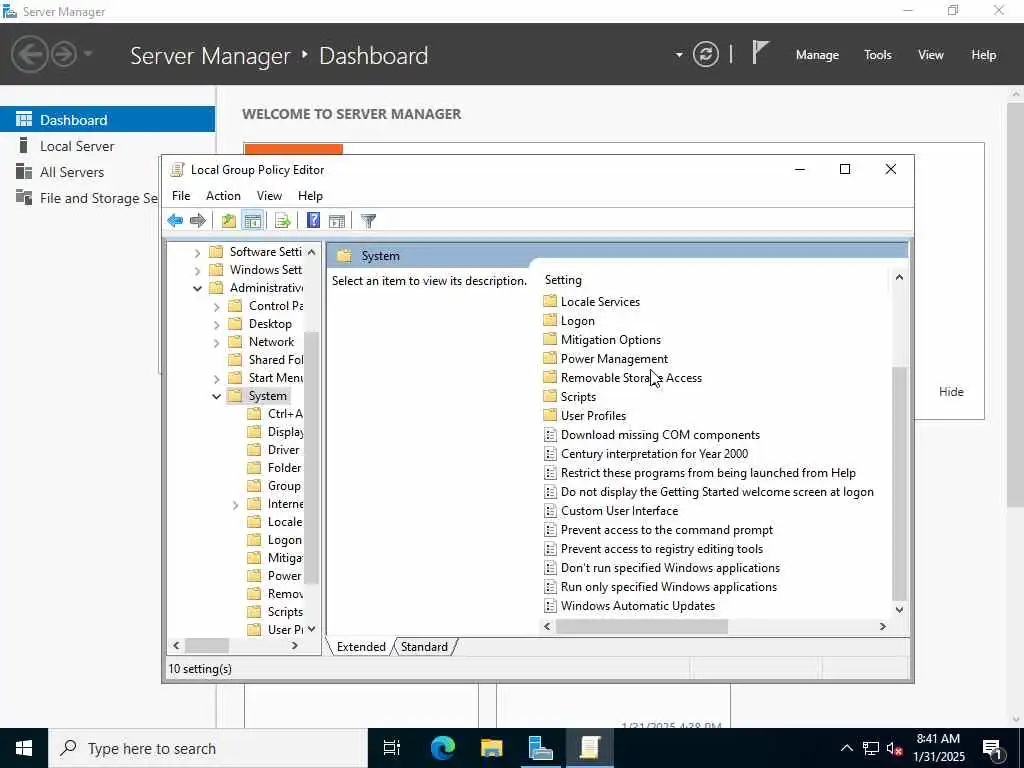Screen dimensions: 1024x768
Task: Click settings list vertical scrollbar thumb
Action: coord(899,483)
